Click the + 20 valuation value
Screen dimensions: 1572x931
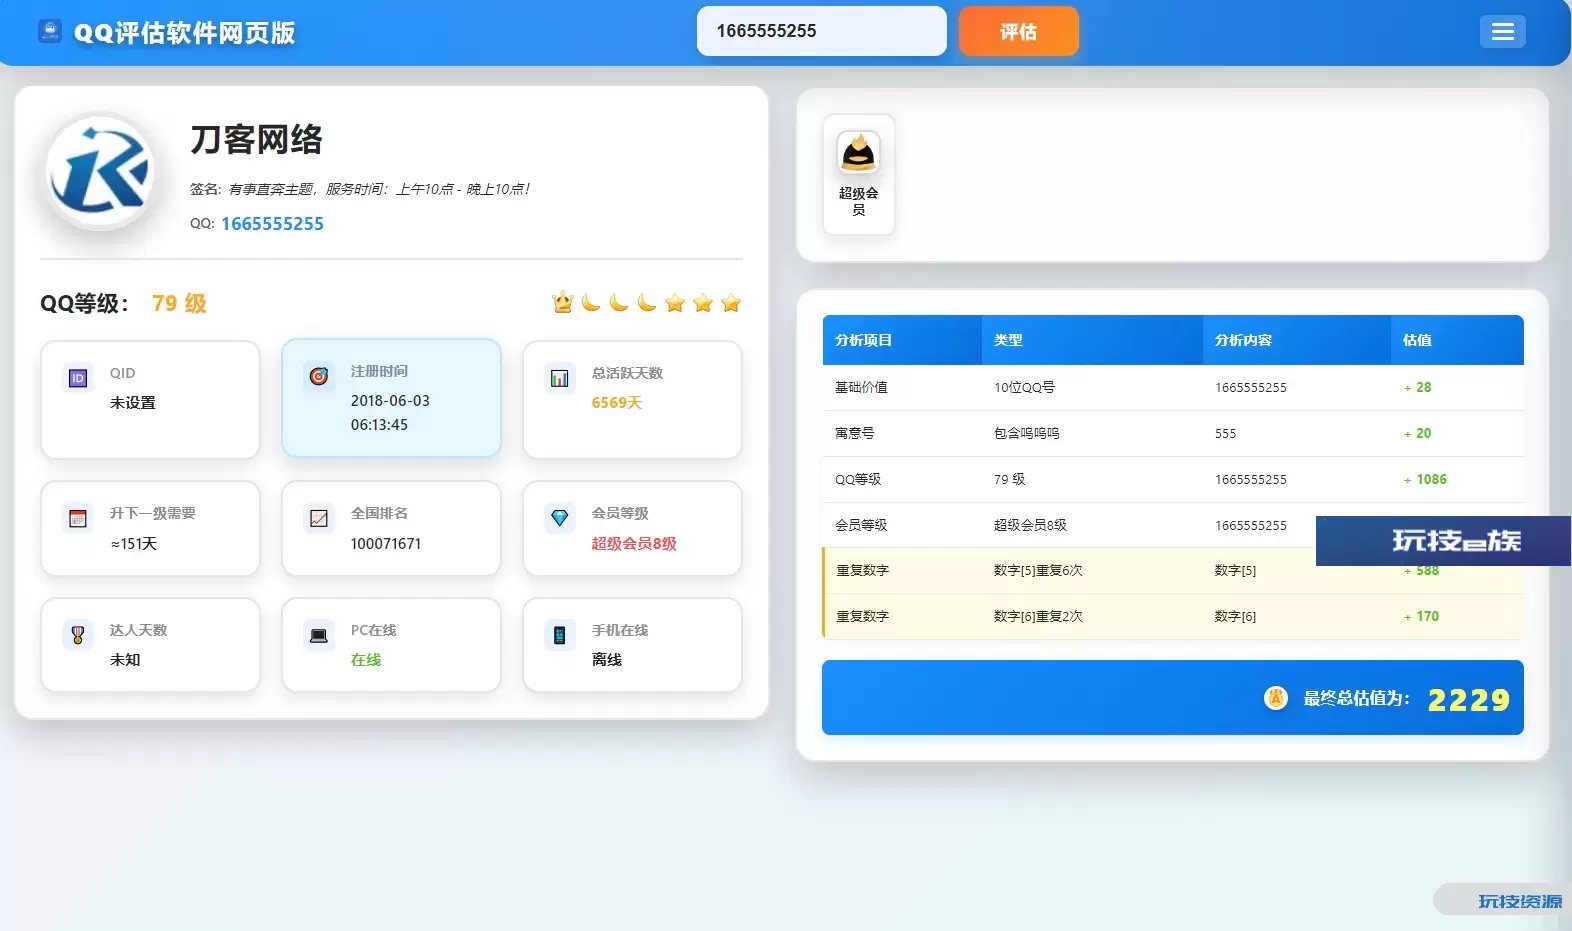[x=1417, y=433]
